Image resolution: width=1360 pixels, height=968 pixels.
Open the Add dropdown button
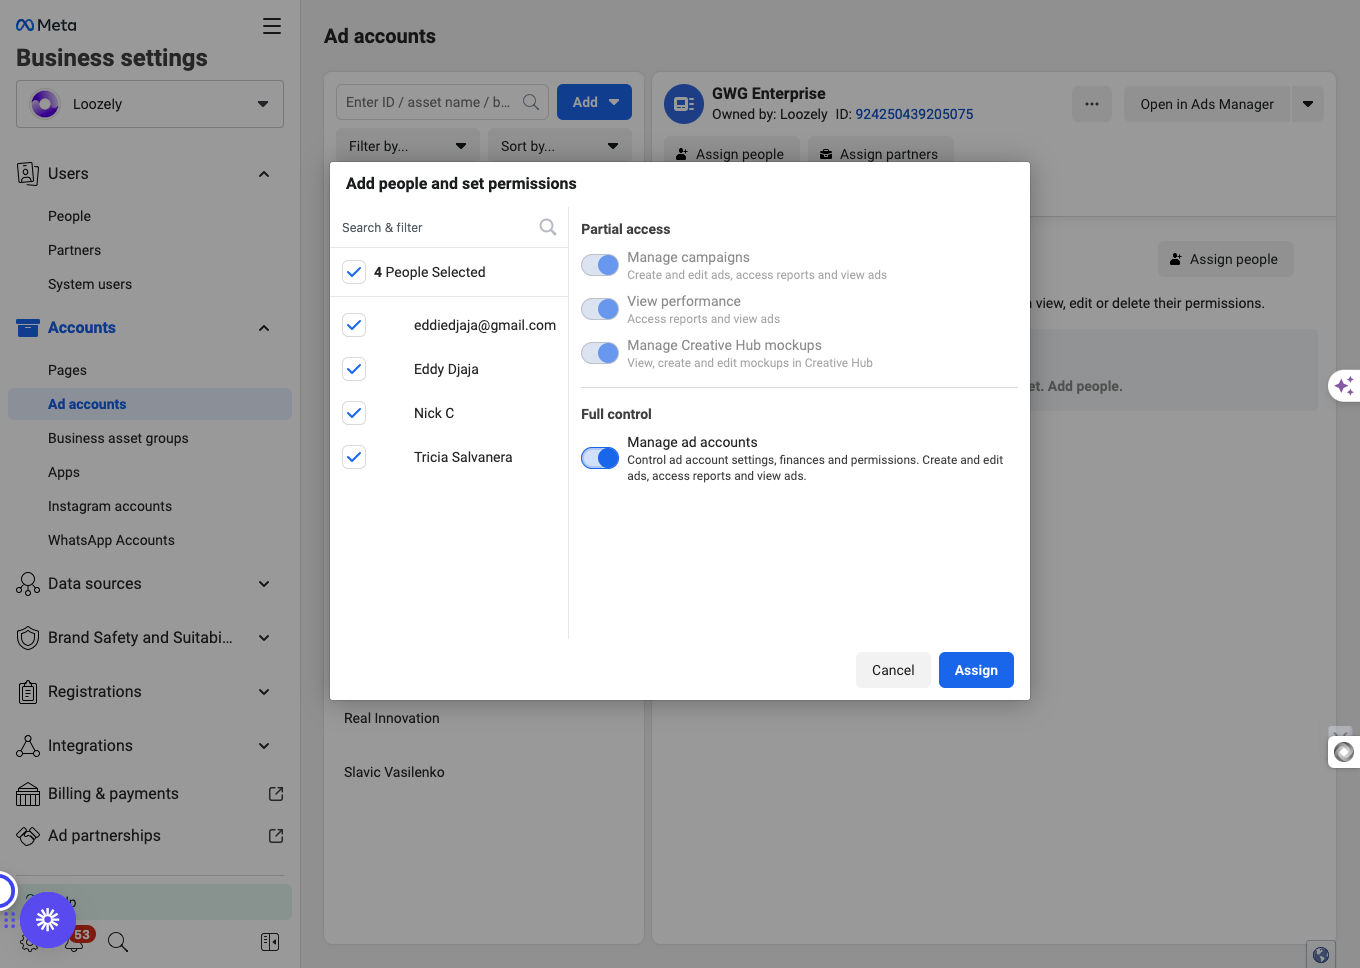click(x=594, y=102)
